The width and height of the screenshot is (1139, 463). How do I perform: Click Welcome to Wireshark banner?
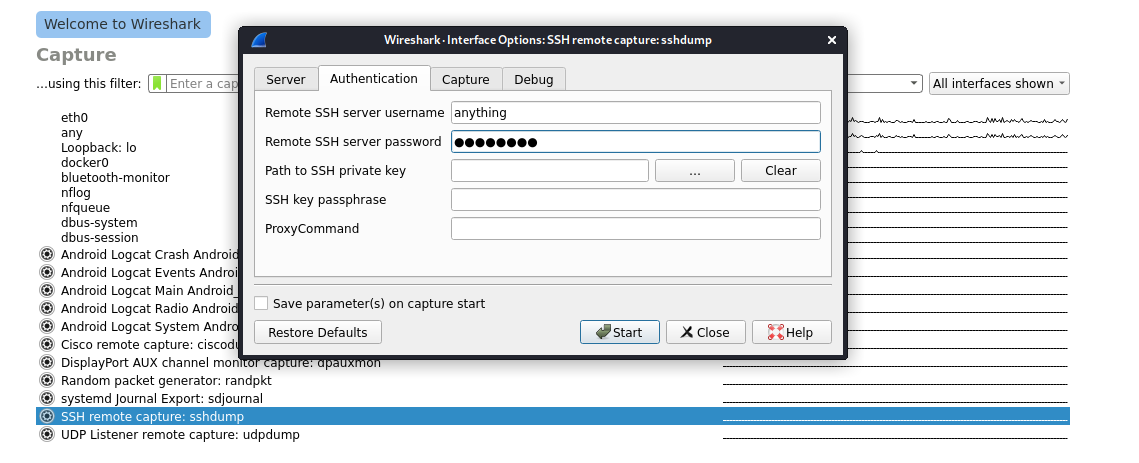point(123,24)
